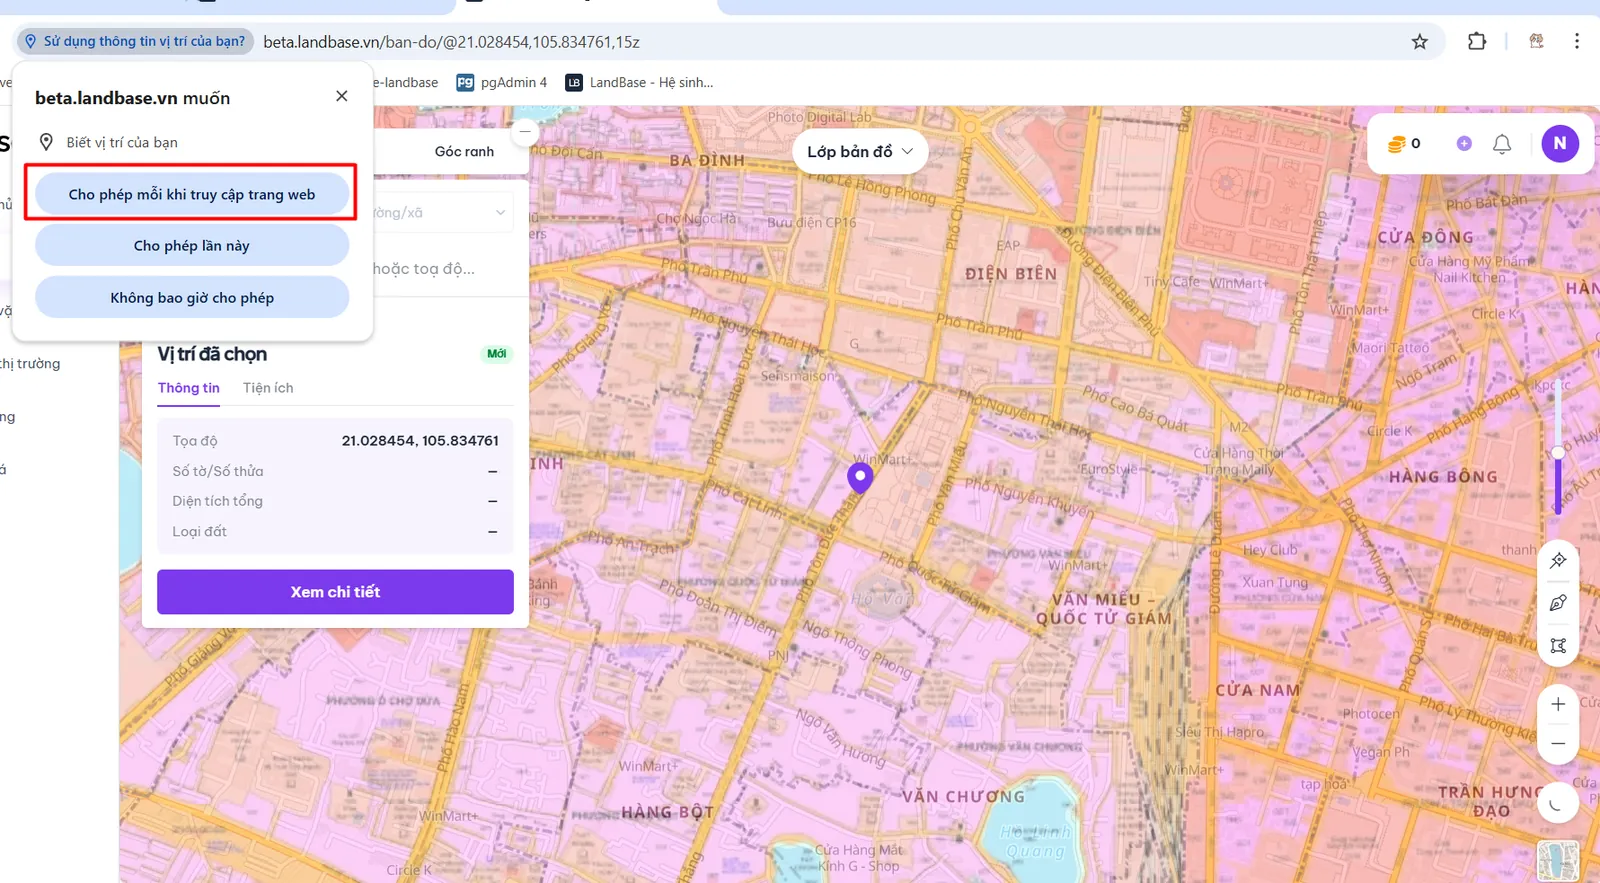Open the notifications bell

pyautogui.click(x=1502, y=144)
